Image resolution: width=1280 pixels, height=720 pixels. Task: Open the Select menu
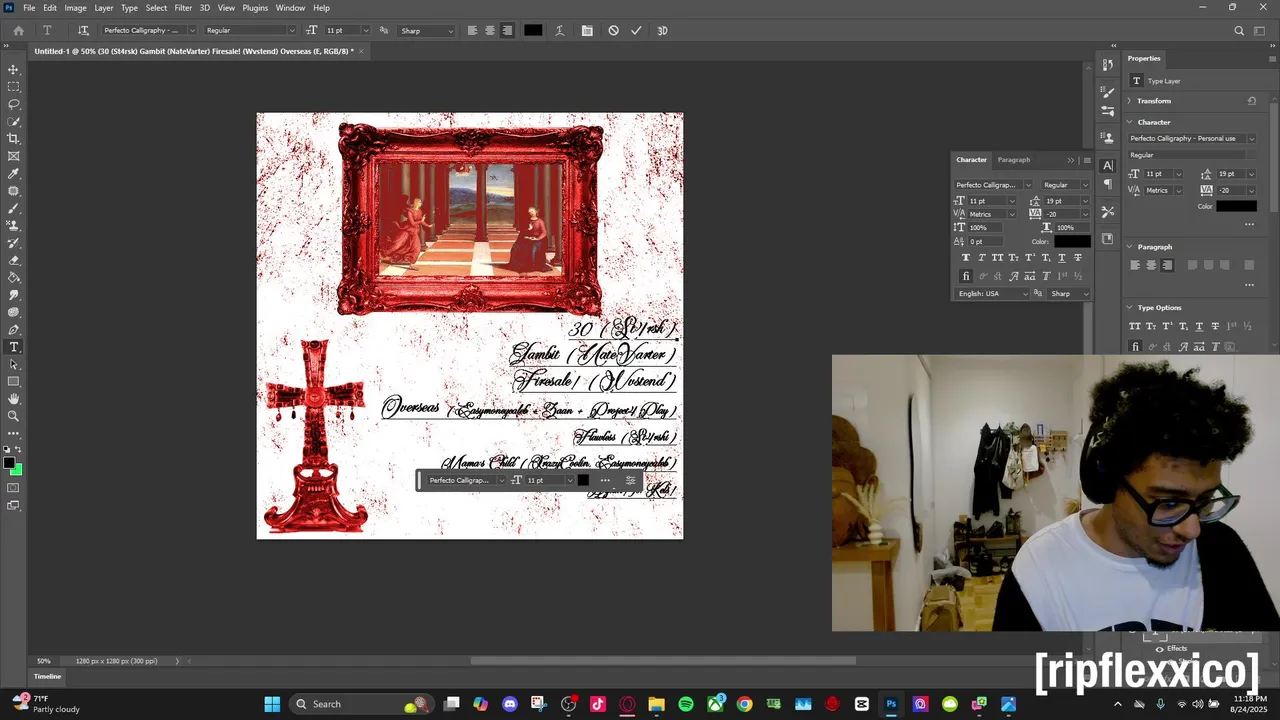tap(157, 8)
